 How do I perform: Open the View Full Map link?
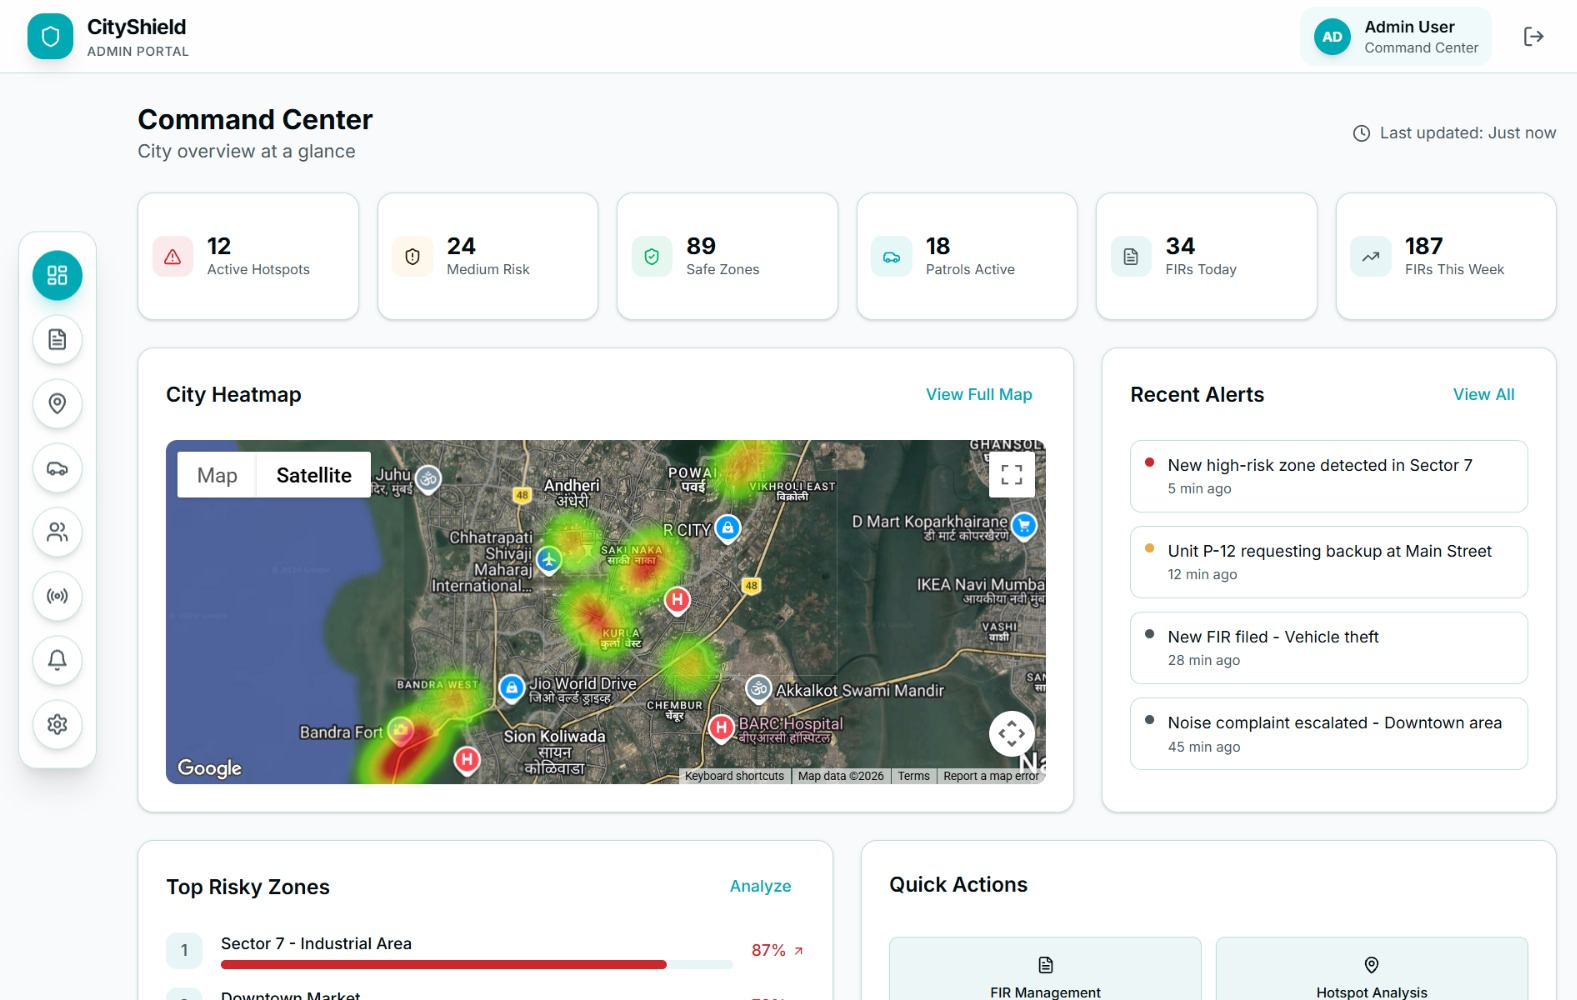coord(979,395)
